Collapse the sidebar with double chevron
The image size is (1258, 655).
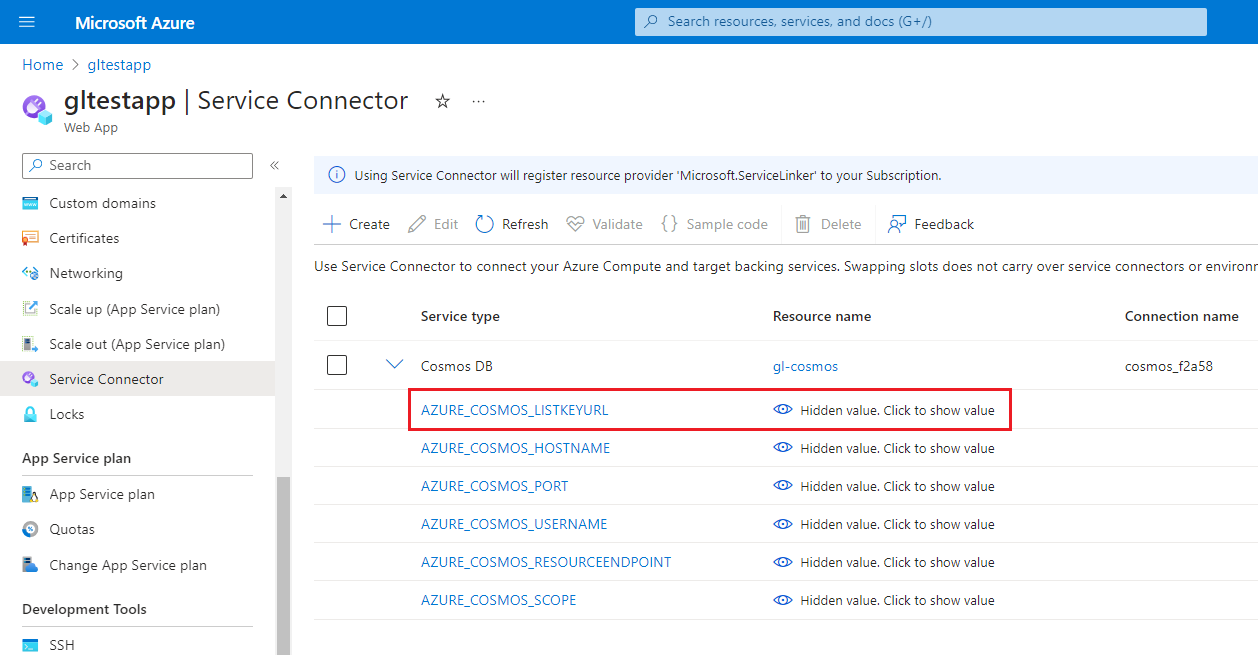(274, 165)
